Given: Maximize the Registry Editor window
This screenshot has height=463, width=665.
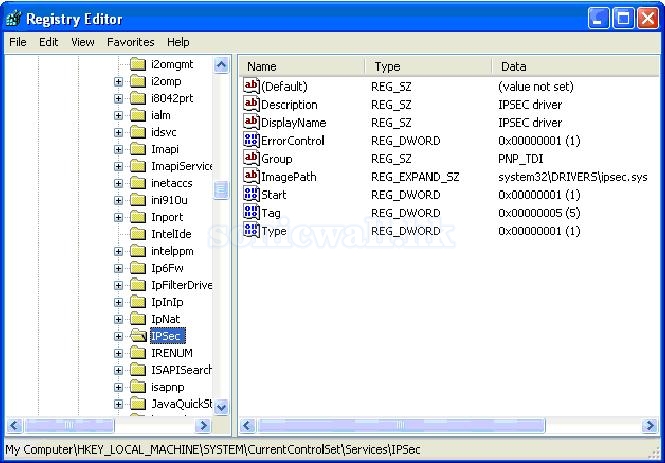Looking at the screenshot, I should coord(623,19).
